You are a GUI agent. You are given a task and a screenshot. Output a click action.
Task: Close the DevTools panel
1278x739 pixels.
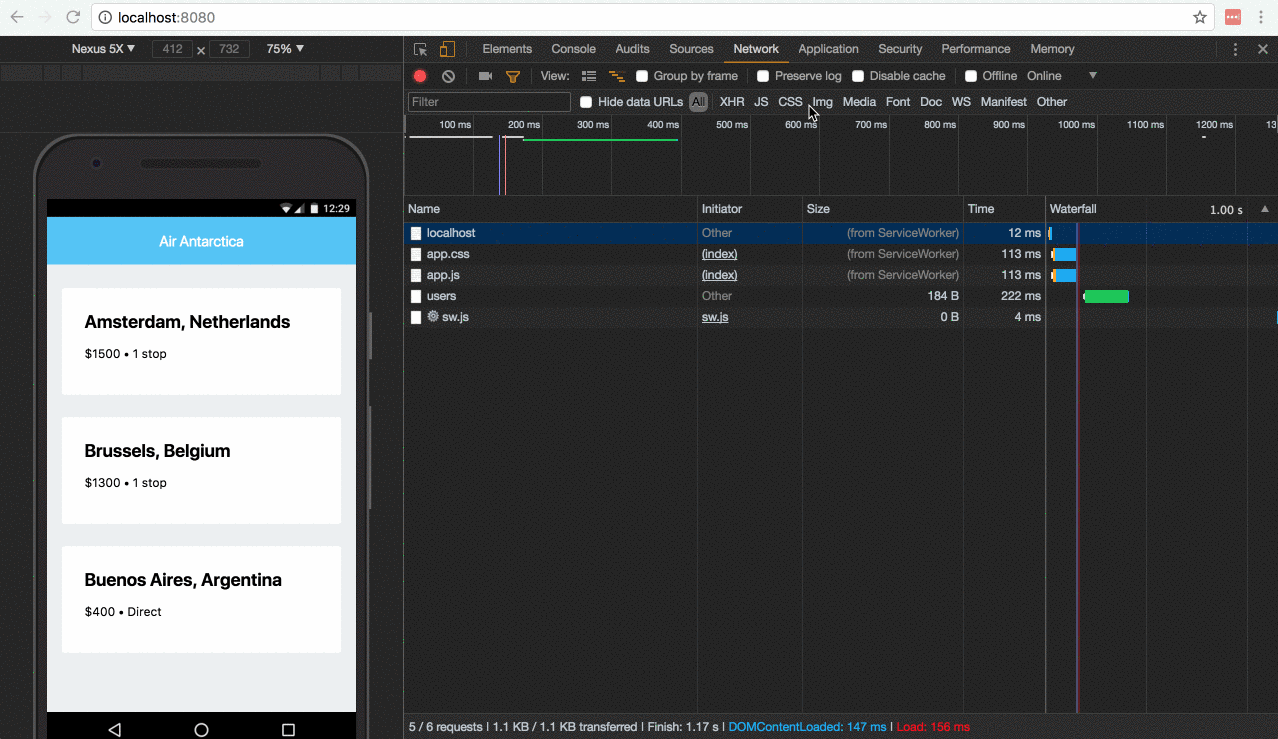pyautogui.click(x=1262, y=49)
